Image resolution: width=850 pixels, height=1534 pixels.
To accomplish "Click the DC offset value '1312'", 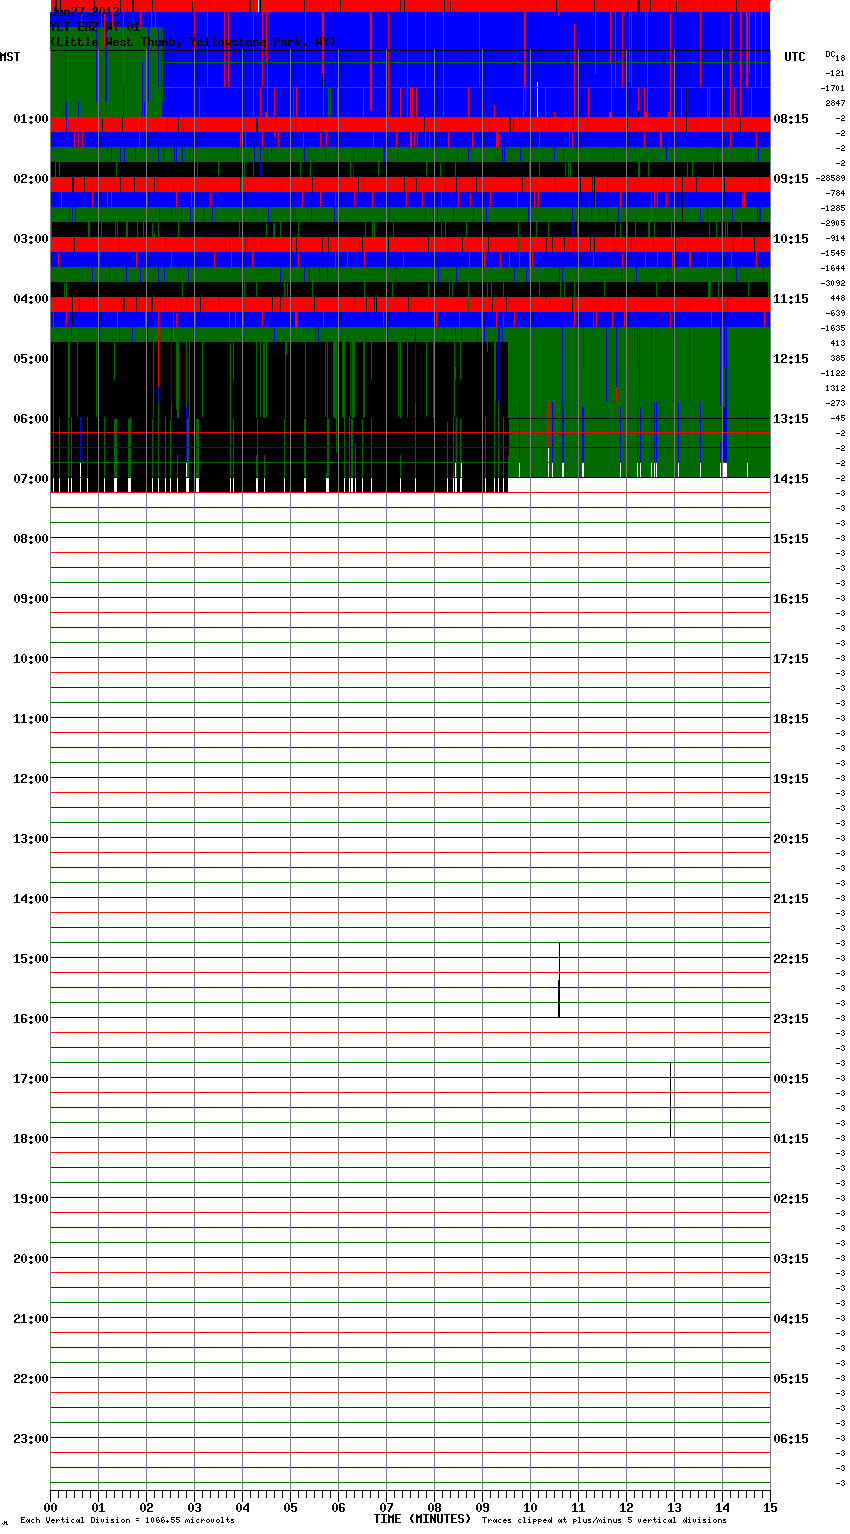I will (835, 388).
